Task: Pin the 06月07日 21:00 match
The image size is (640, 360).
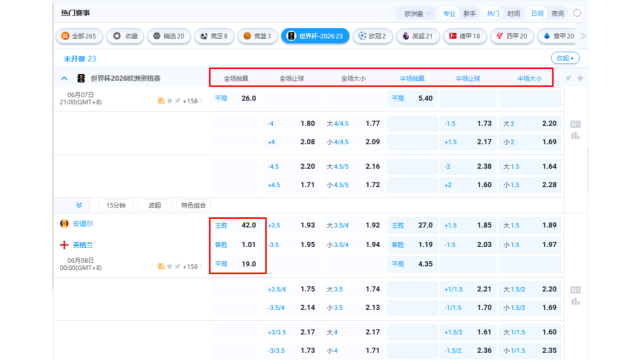Action: pyautogui.click(x=178, y=100)
